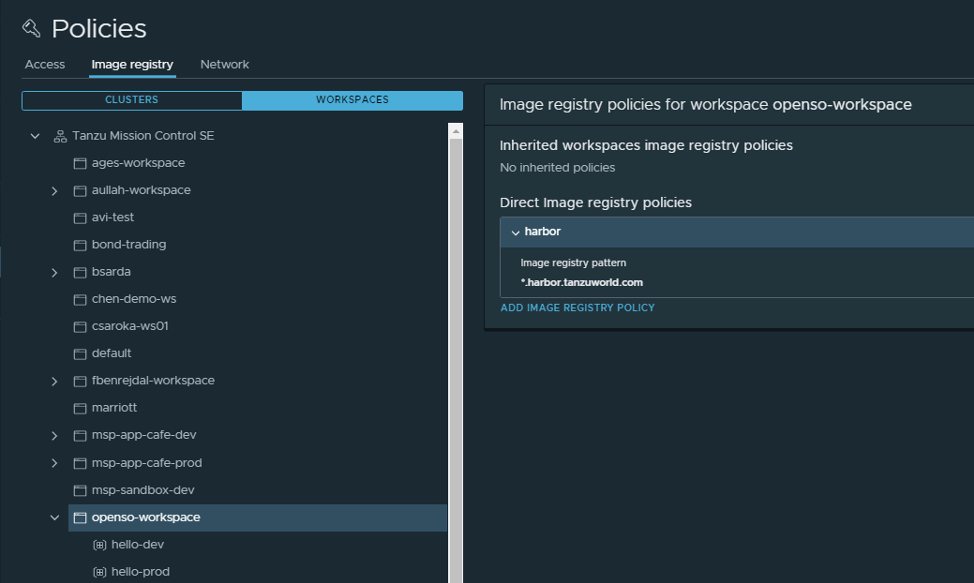Click the hello-prod namespace icon
The height and width of the screenshot is (583, 974).
tap(99, 572)
